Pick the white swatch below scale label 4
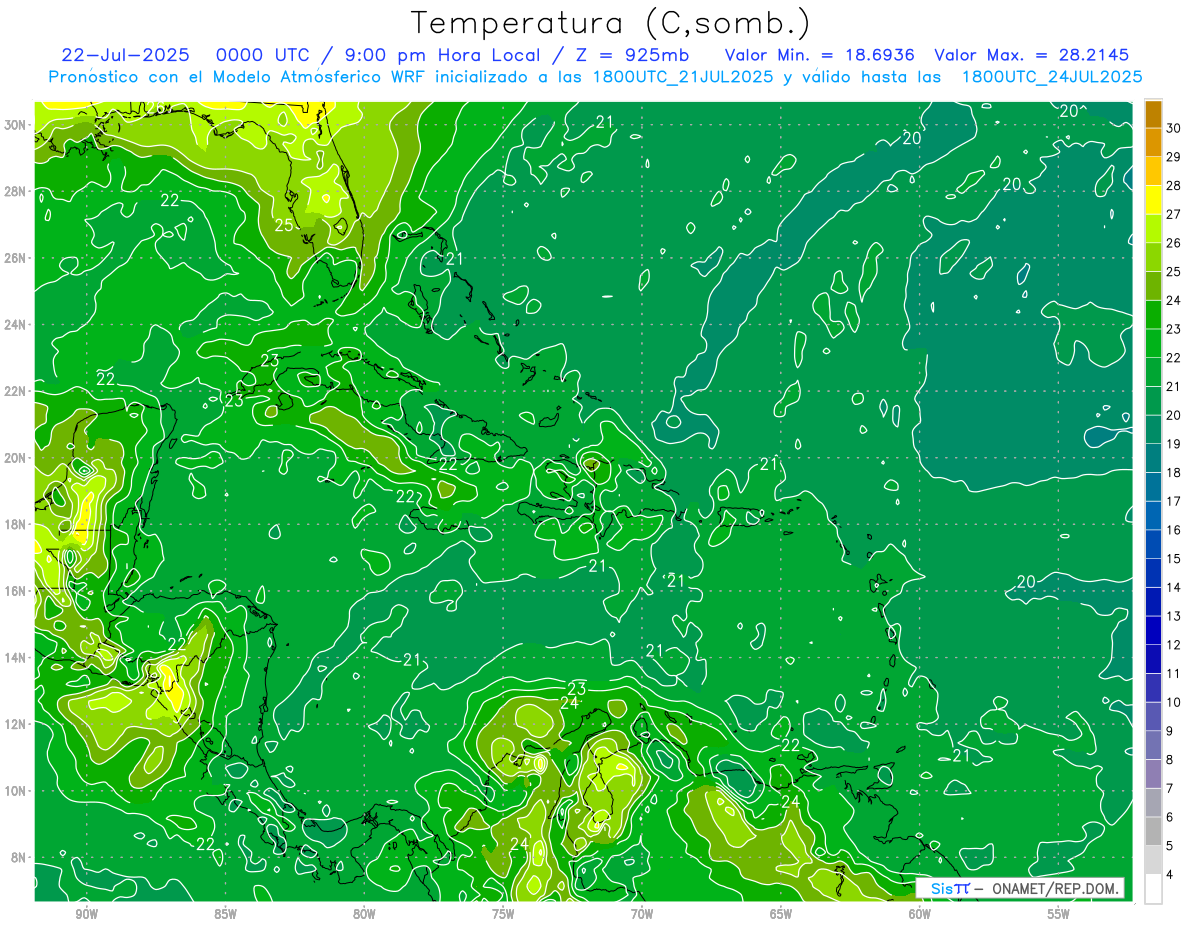Image resolution: width=1200 pixels, height=927 pixels. [1153, 889]
